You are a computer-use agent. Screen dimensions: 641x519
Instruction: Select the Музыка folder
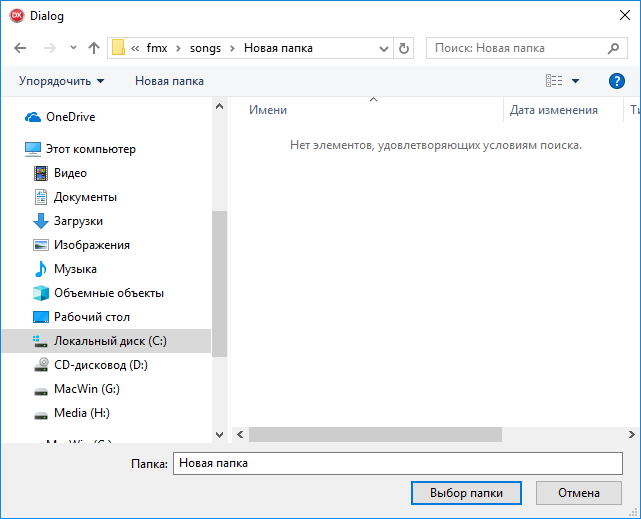(75, 269)
